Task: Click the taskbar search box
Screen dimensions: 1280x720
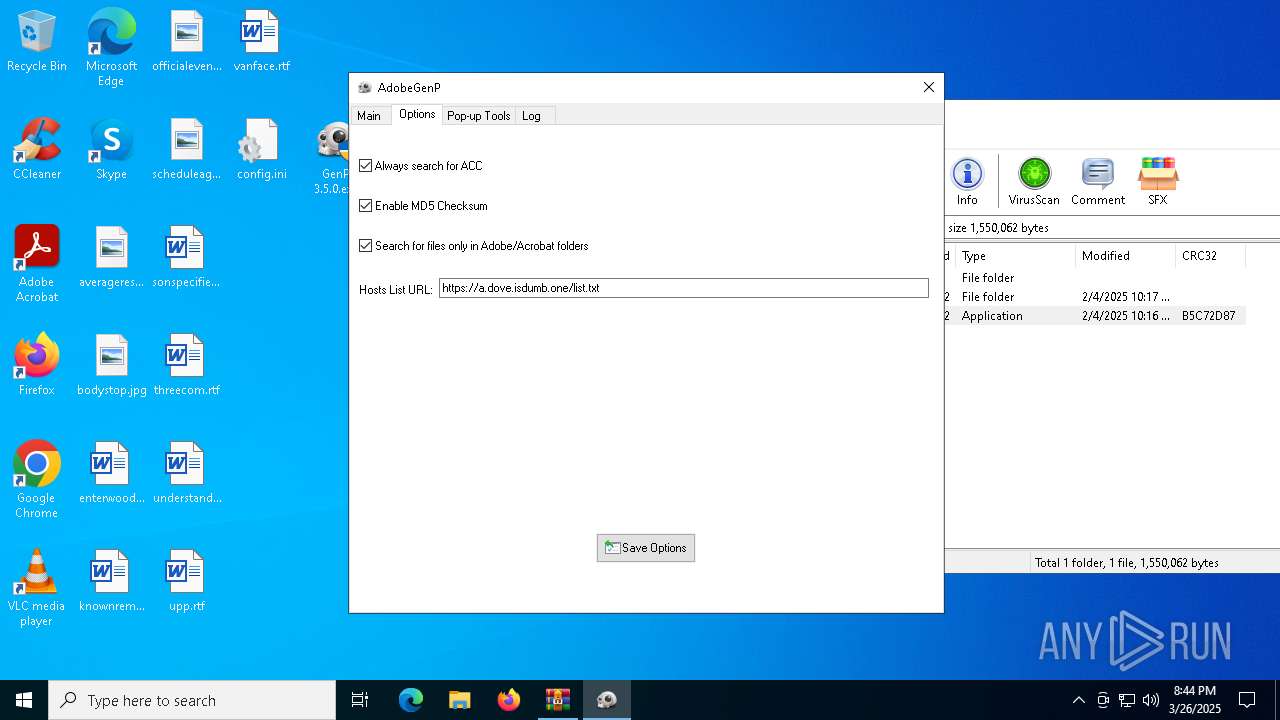Action: click(x=192, y=700)
